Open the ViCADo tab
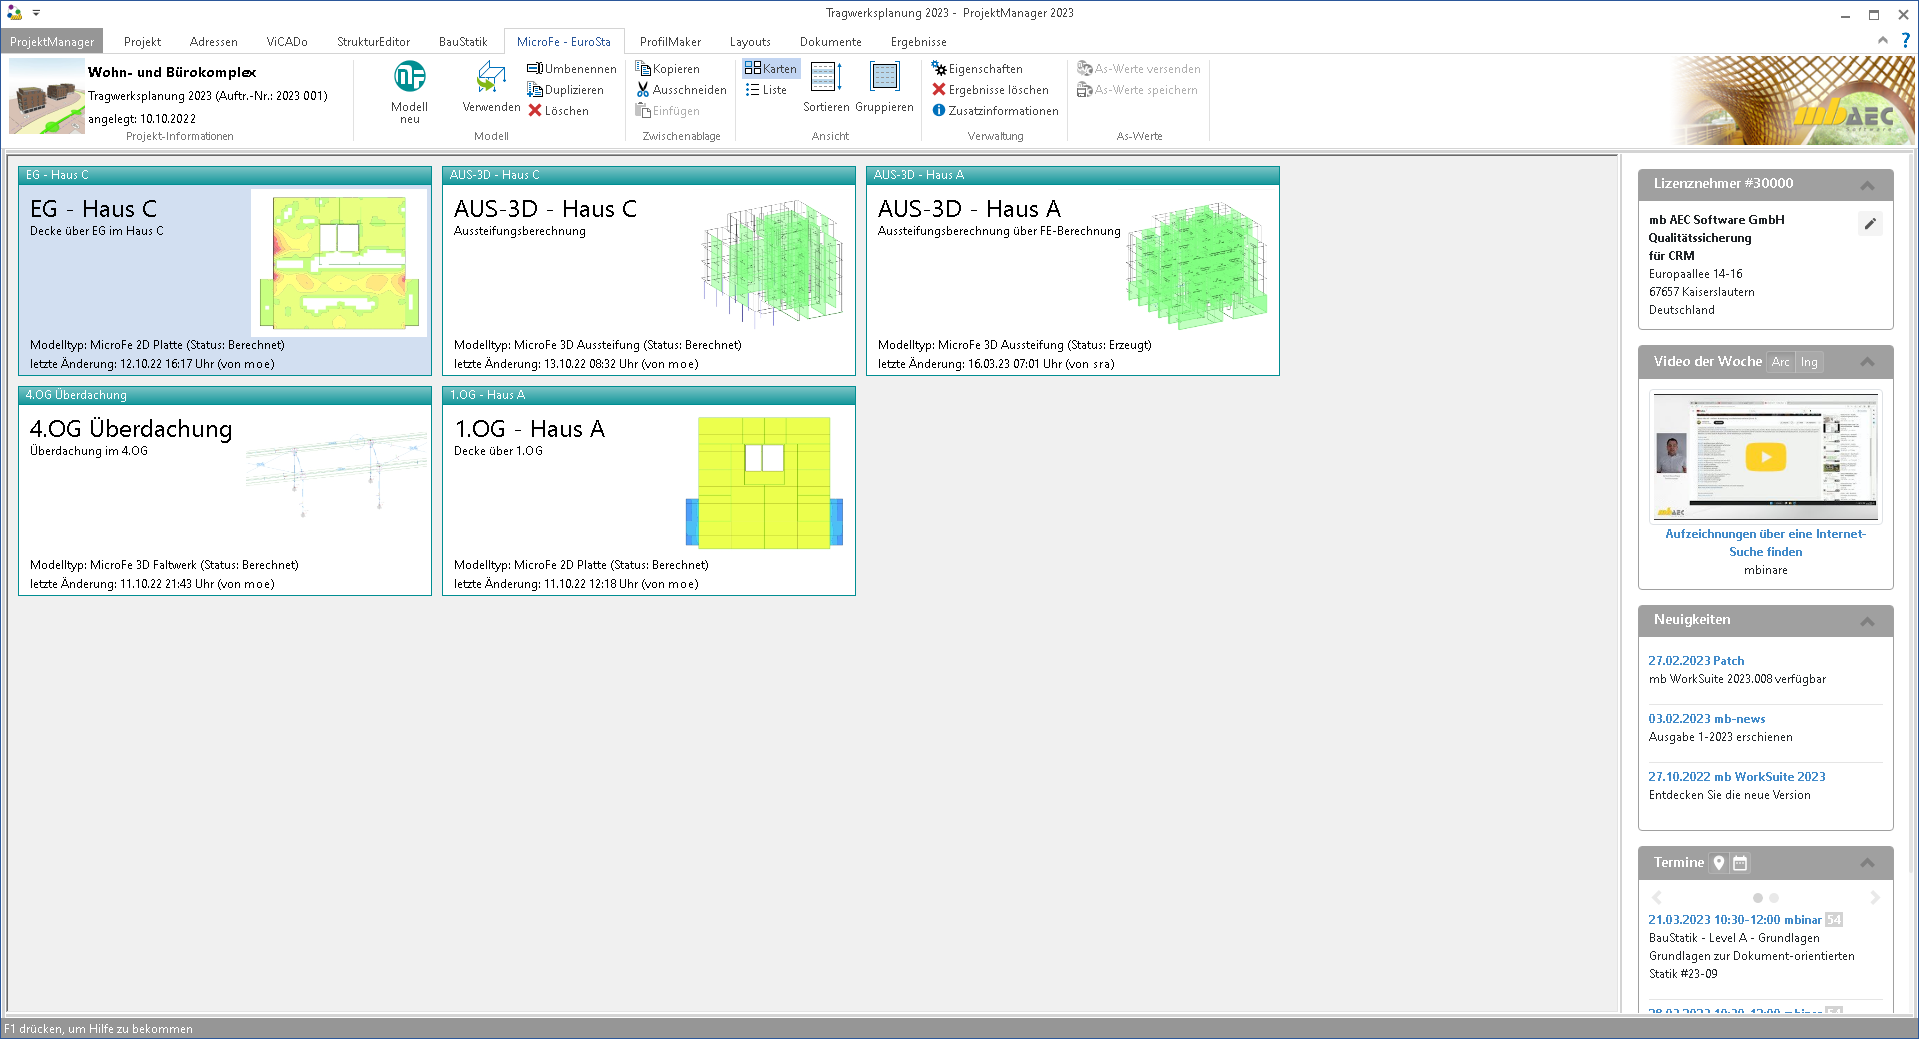Viewport: 1919px width, 1039px height. click(x=287, y=42)
